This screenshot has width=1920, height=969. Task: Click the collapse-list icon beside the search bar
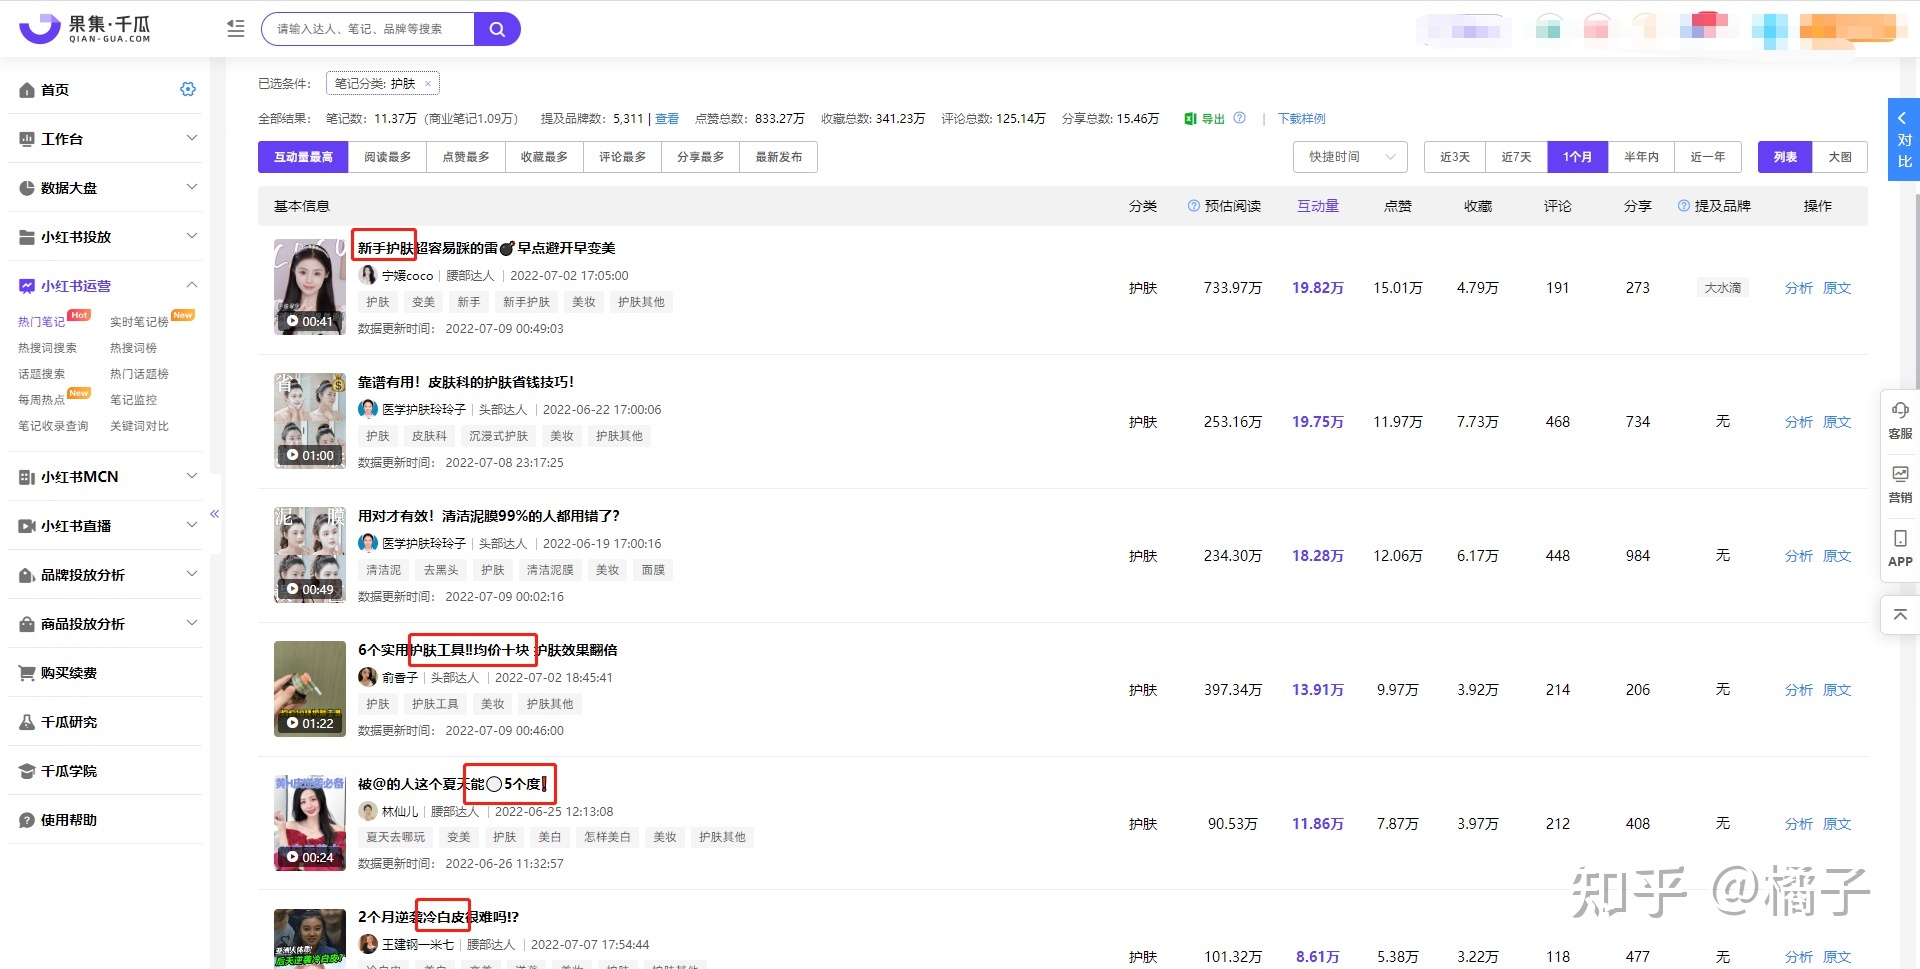235,29
